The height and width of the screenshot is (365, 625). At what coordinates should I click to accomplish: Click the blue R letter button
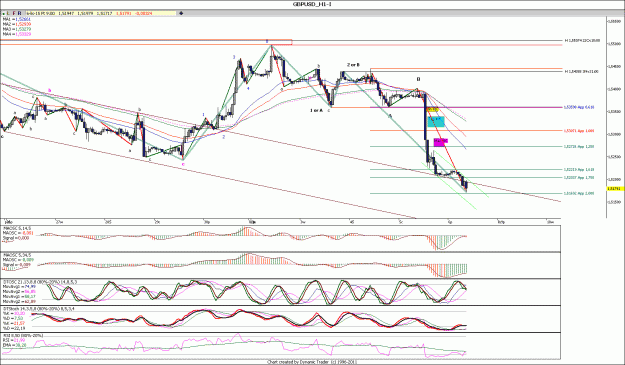point(19,13)
